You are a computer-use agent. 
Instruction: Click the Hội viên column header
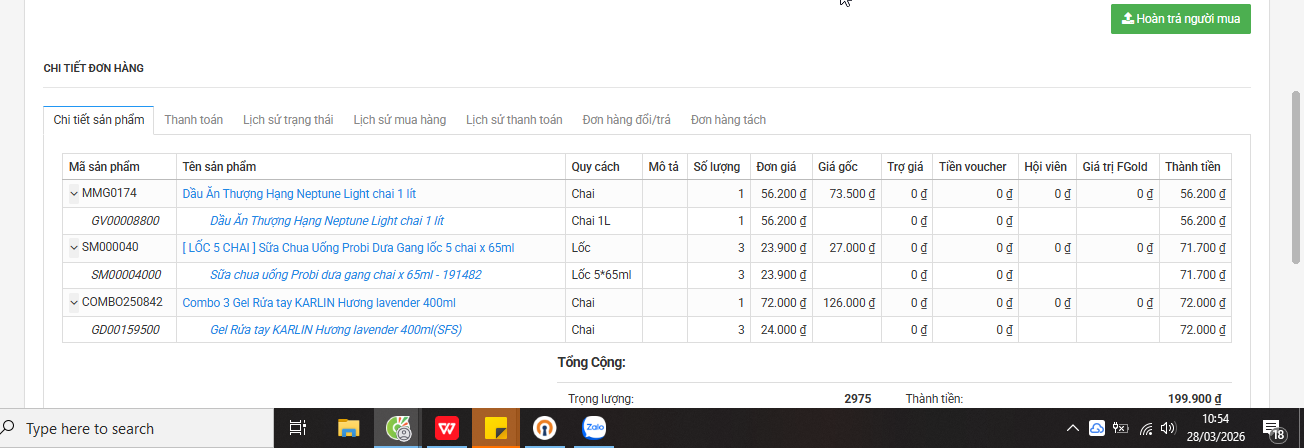(x=1047, y=166)
